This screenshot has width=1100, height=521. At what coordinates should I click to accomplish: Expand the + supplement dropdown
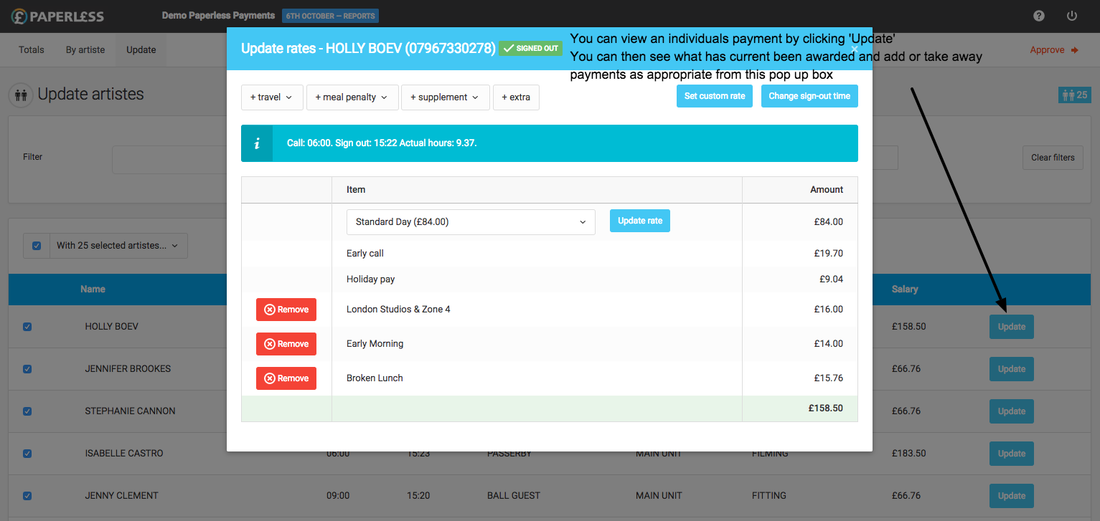point(444,97)
